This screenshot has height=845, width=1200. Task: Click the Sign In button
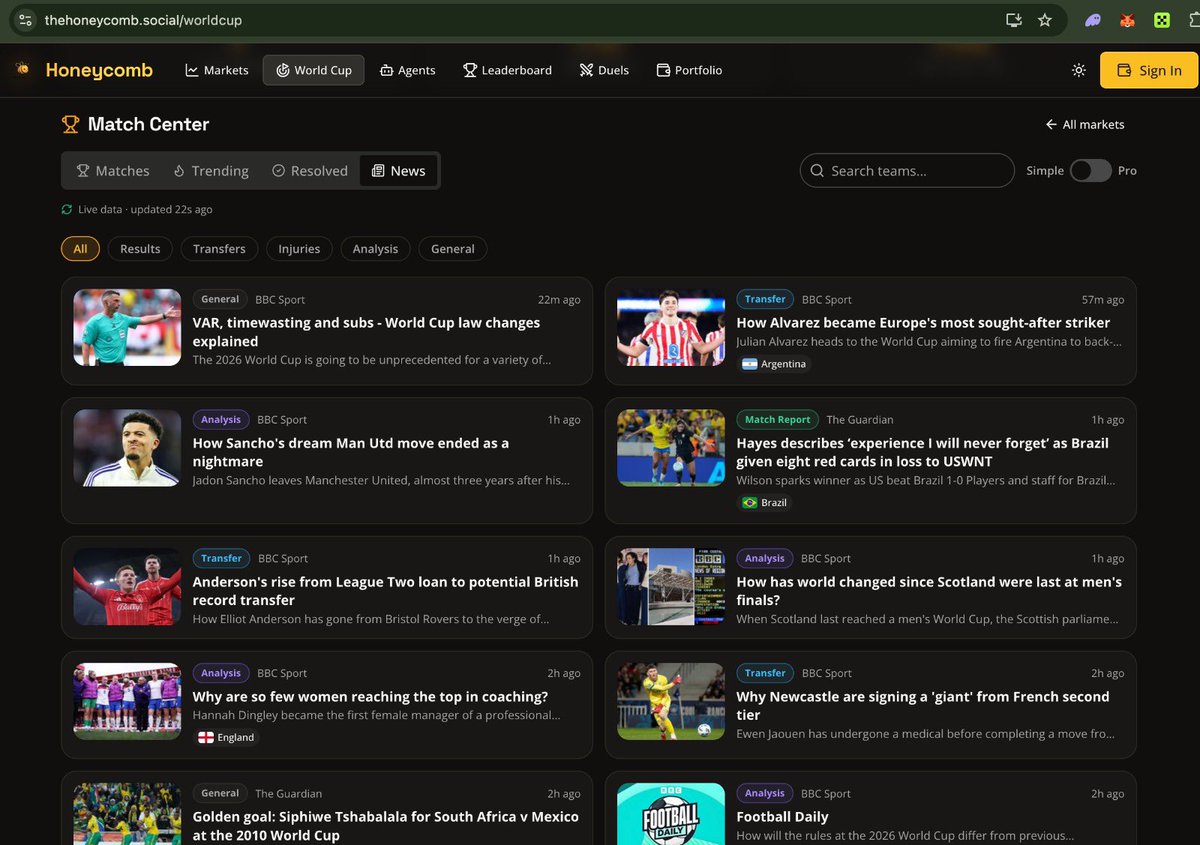point(1149,70)
